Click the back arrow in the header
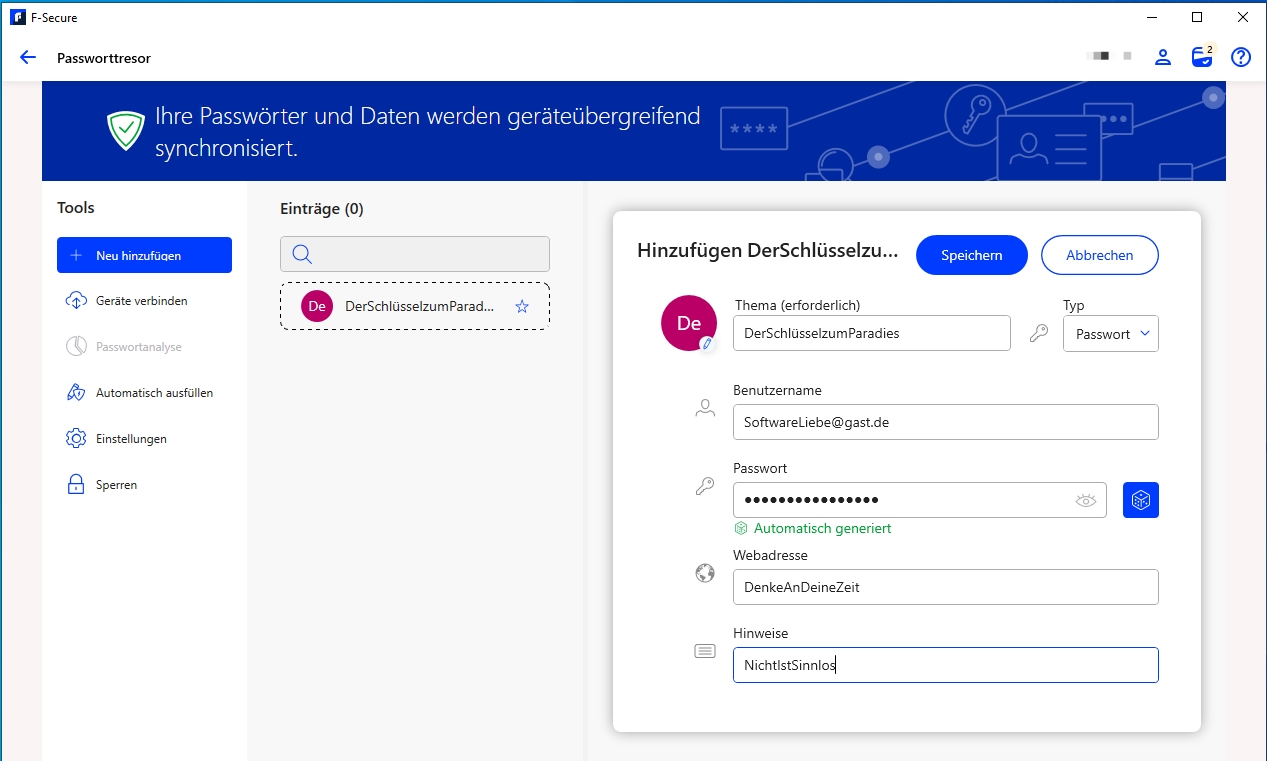The width and height of the screenshot is (1267, 761). pyautogui.click(x=28, y=58)
